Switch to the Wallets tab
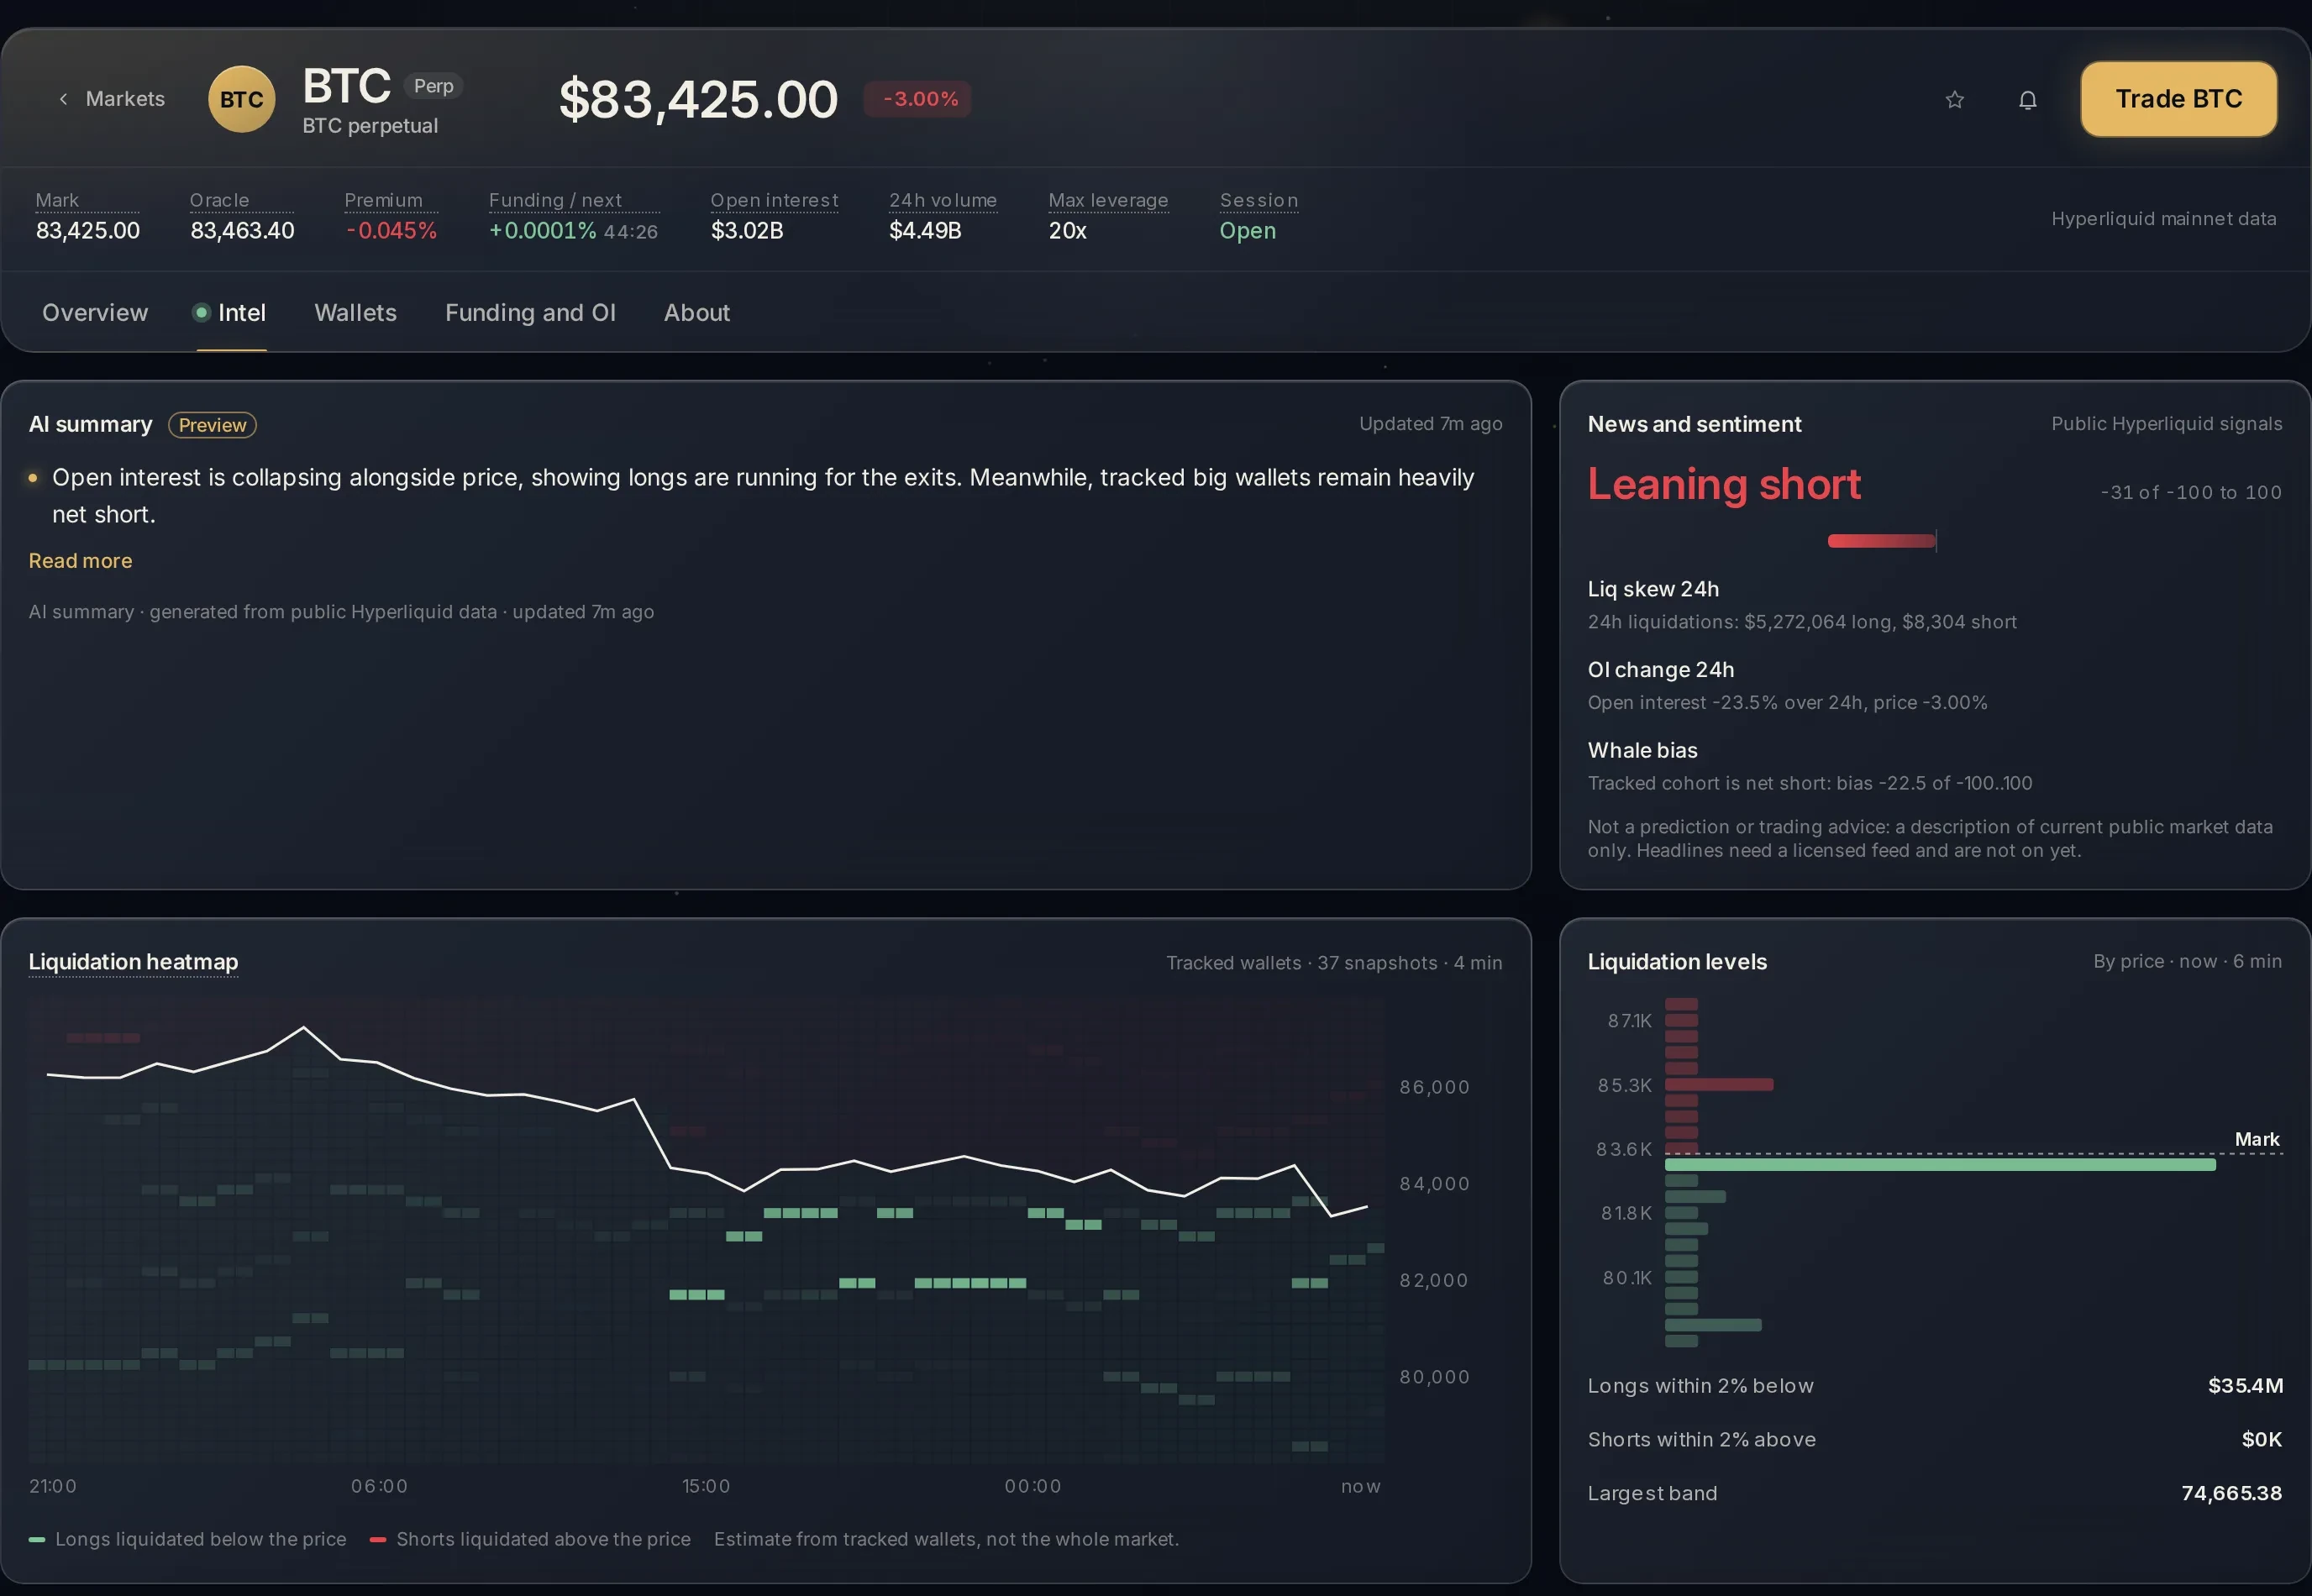The width and height of the screenshot is (2312, 1596). click(x=355, y=313)
